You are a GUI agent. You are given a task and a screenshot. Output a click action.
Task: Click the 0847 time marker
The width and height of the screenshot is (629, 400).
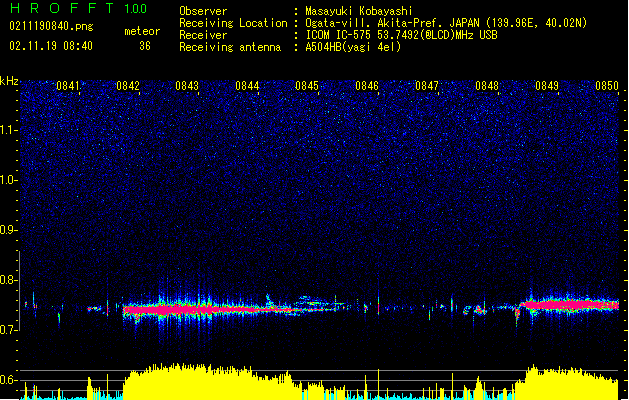pyautogui.click(x=427, y=86)
